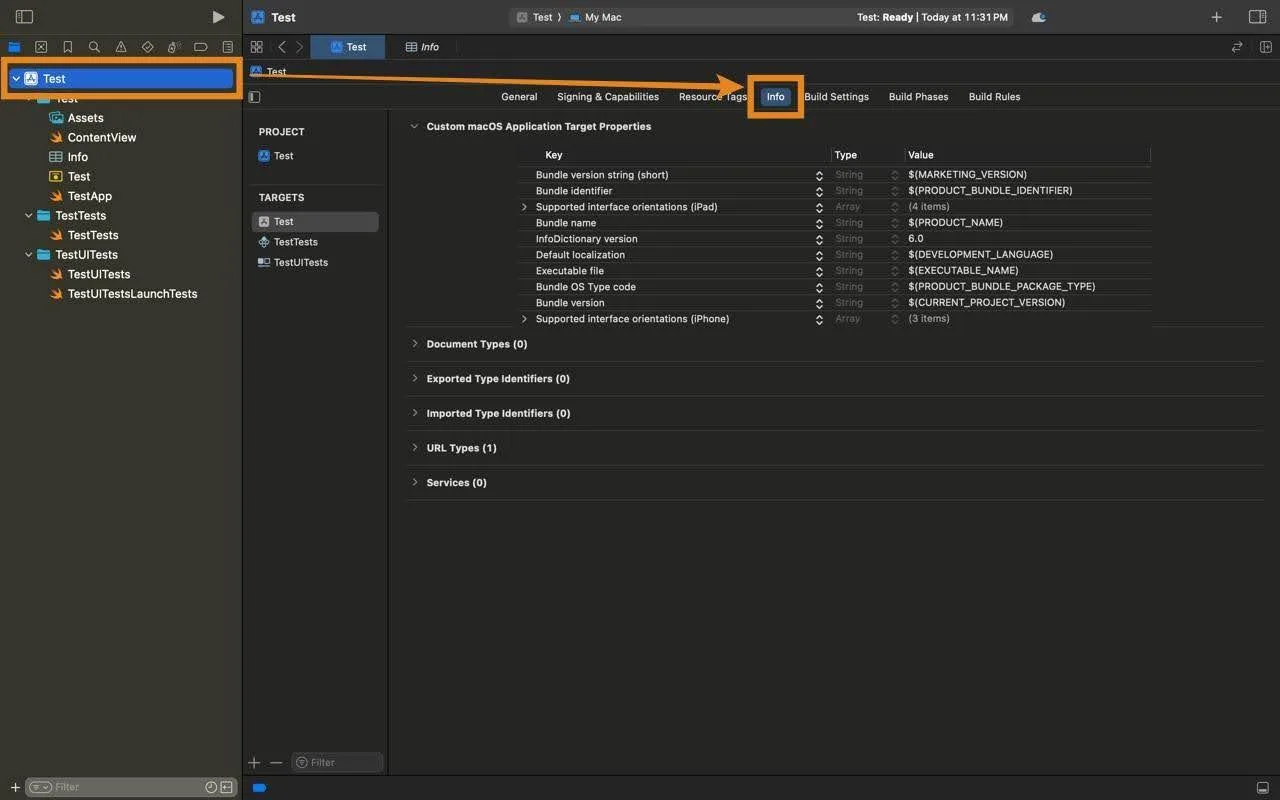
Task: Select Info plist file in navigator
Action: tap(77, 157)
